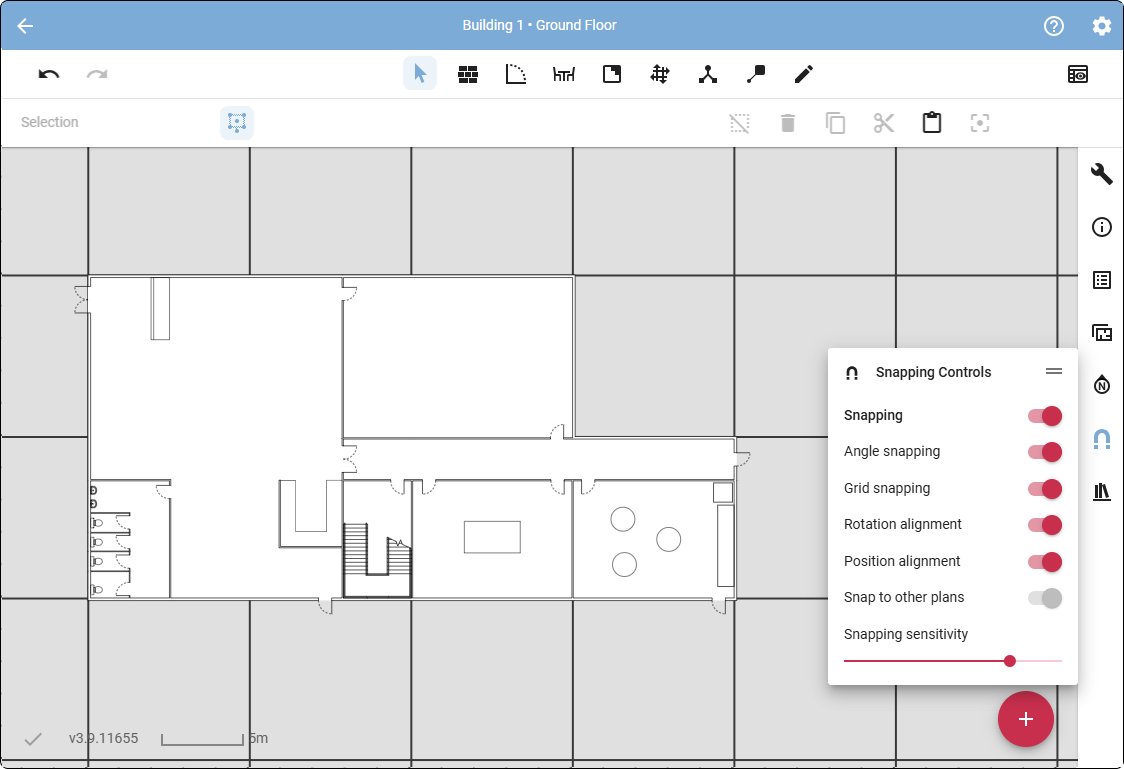Viewport: 1124px width, 769px height.
Task: Redo the last undone action
Action: (x=97, y=75)
